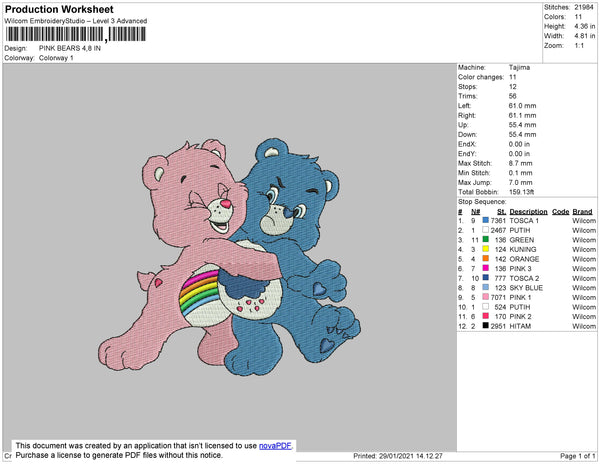Select the 'TOSCA 1' description text
Image resolution: width=600 pixels, height=464 pixels.
coord(524,221)
